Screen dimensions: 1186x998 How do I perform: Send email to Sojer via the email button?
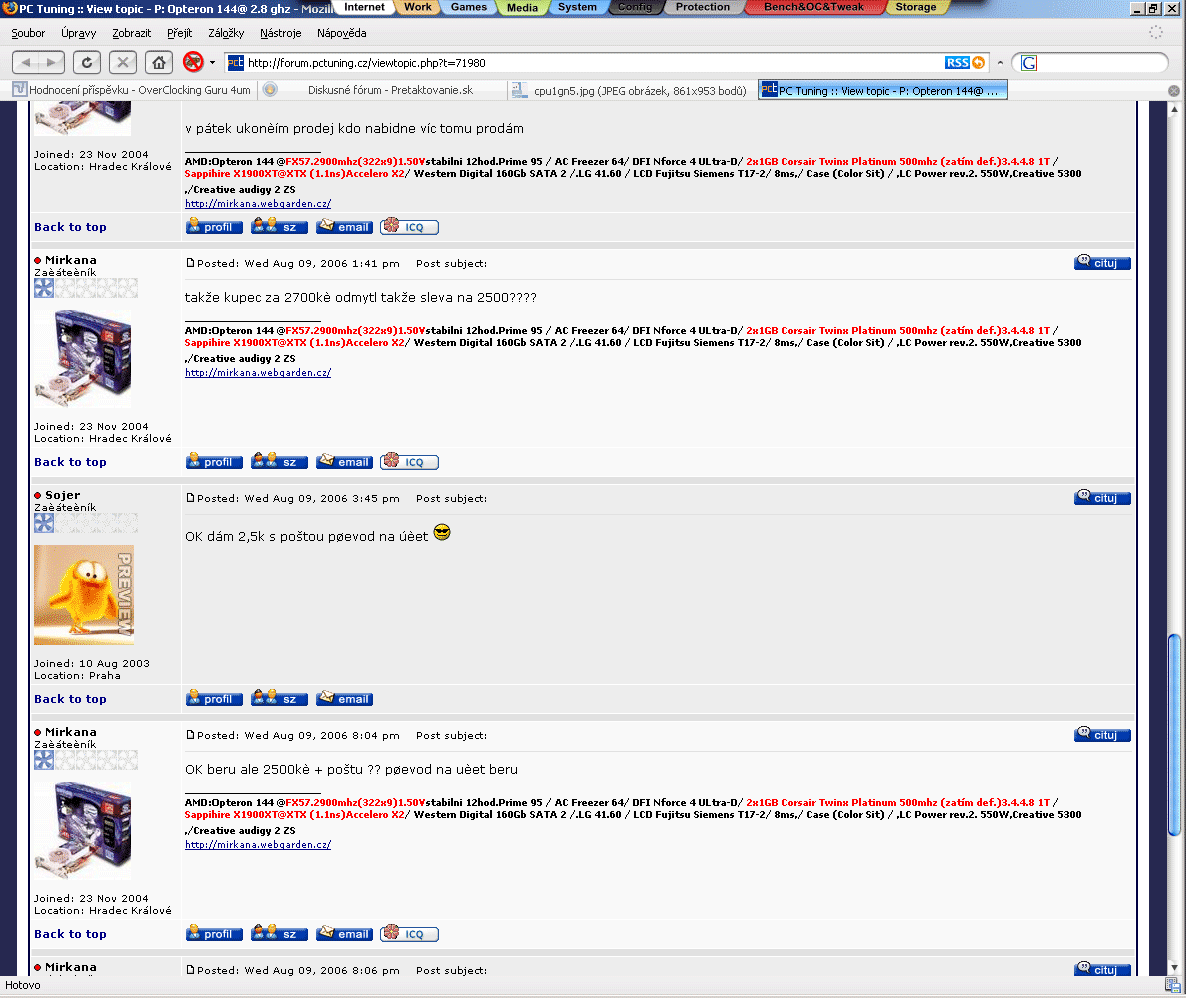(x=344, y=699)
